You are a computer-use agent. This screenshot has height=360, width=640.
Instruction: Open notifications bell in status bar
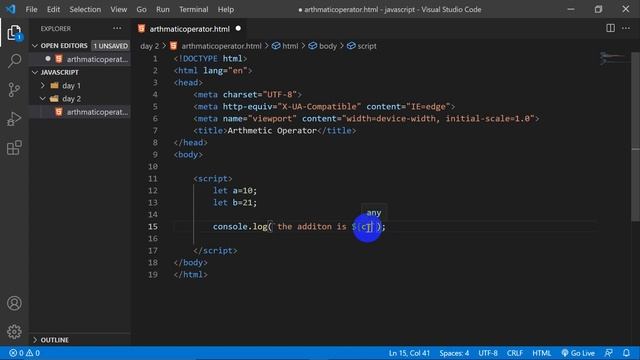click(x=626, y=353)
